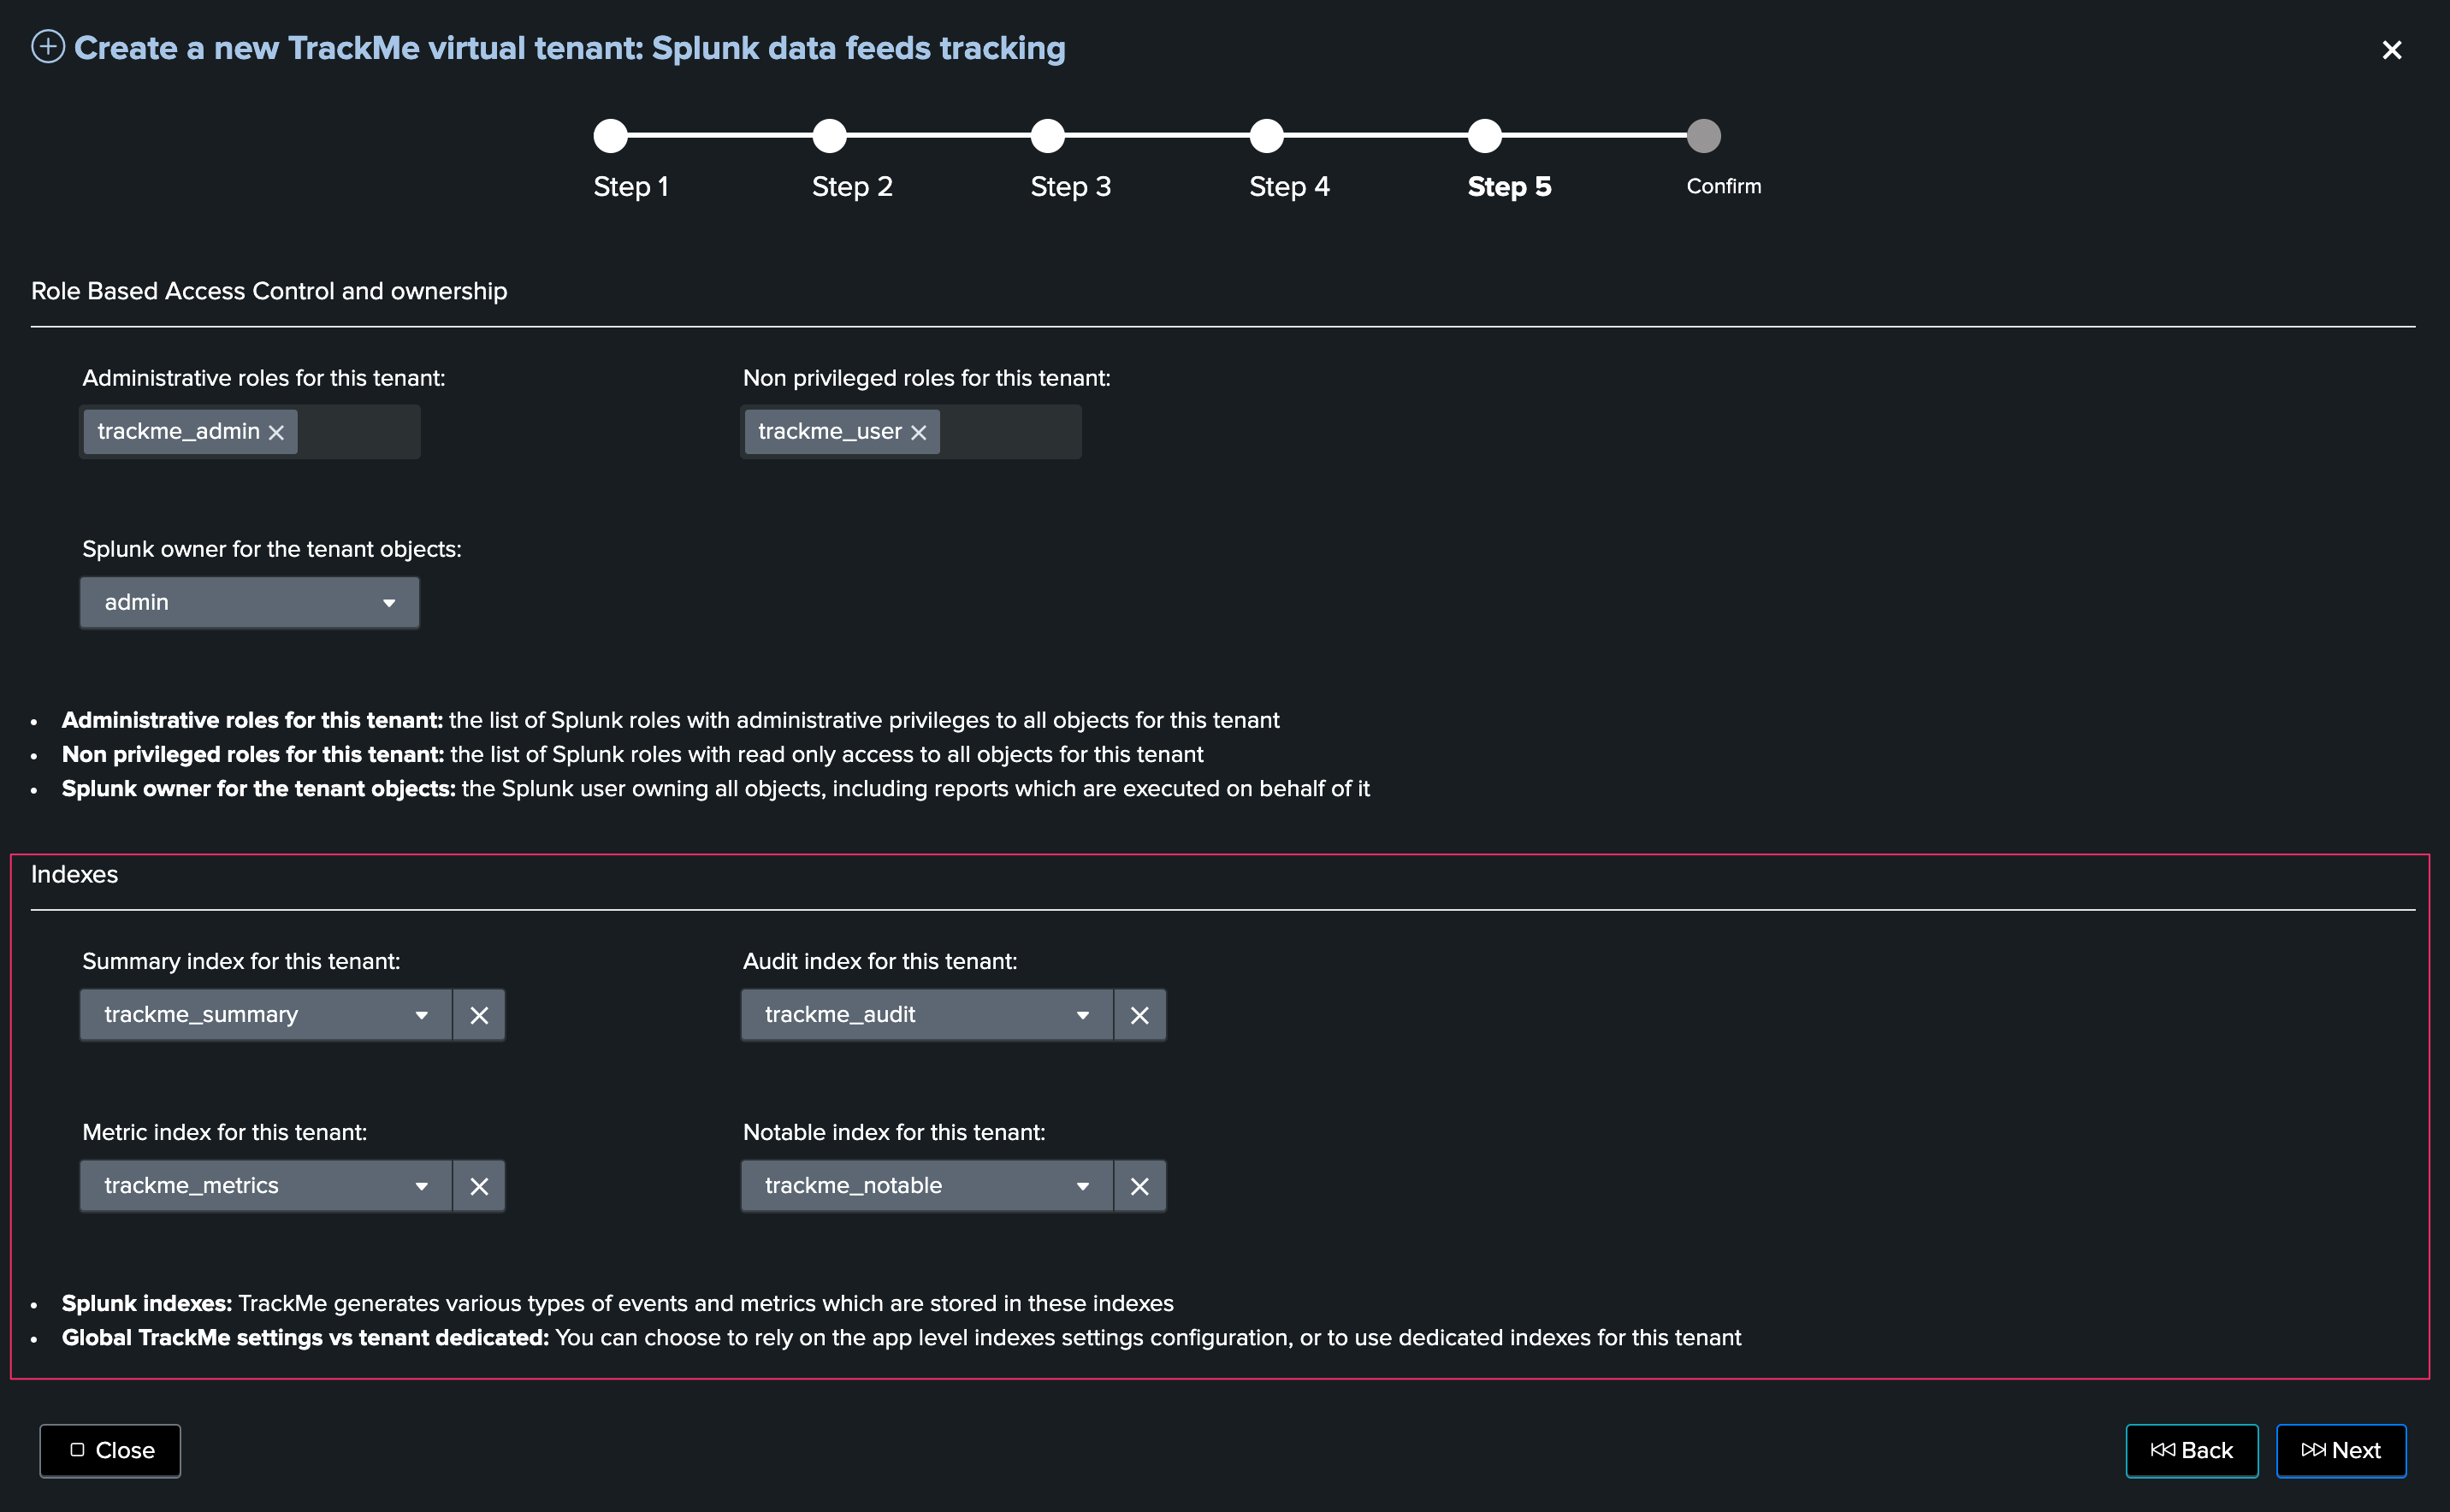Jump to Step 1 in the wizard
2450x1512 pixels.
611,136
